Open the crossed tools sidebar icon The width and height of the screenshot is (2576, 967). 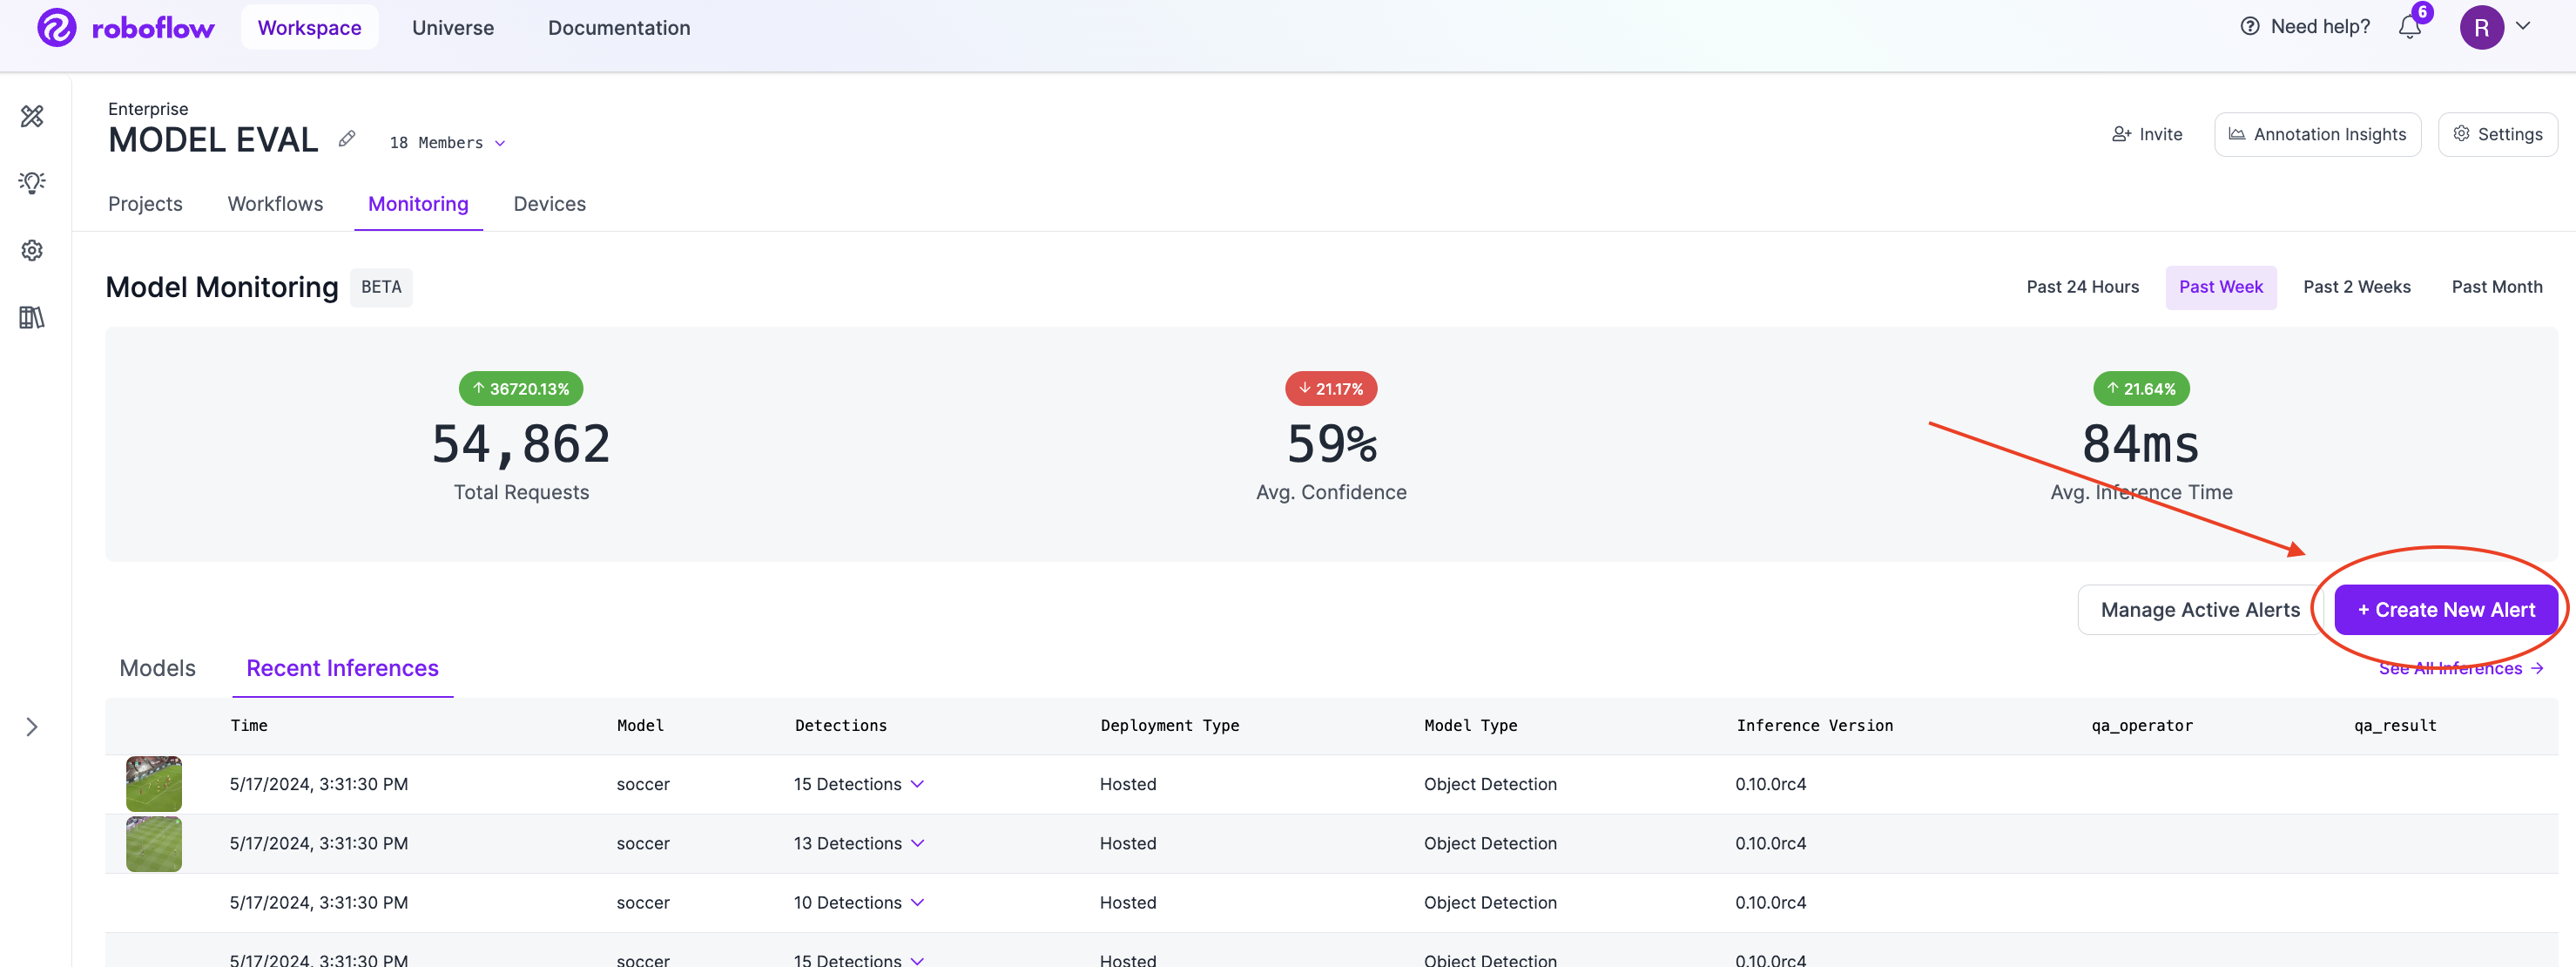click(32, 116)
